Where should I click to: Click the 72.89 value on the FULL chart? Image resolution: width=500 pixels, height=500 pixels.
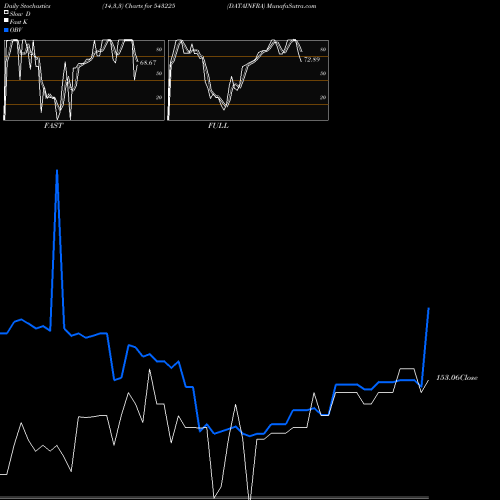click(312, 60)
